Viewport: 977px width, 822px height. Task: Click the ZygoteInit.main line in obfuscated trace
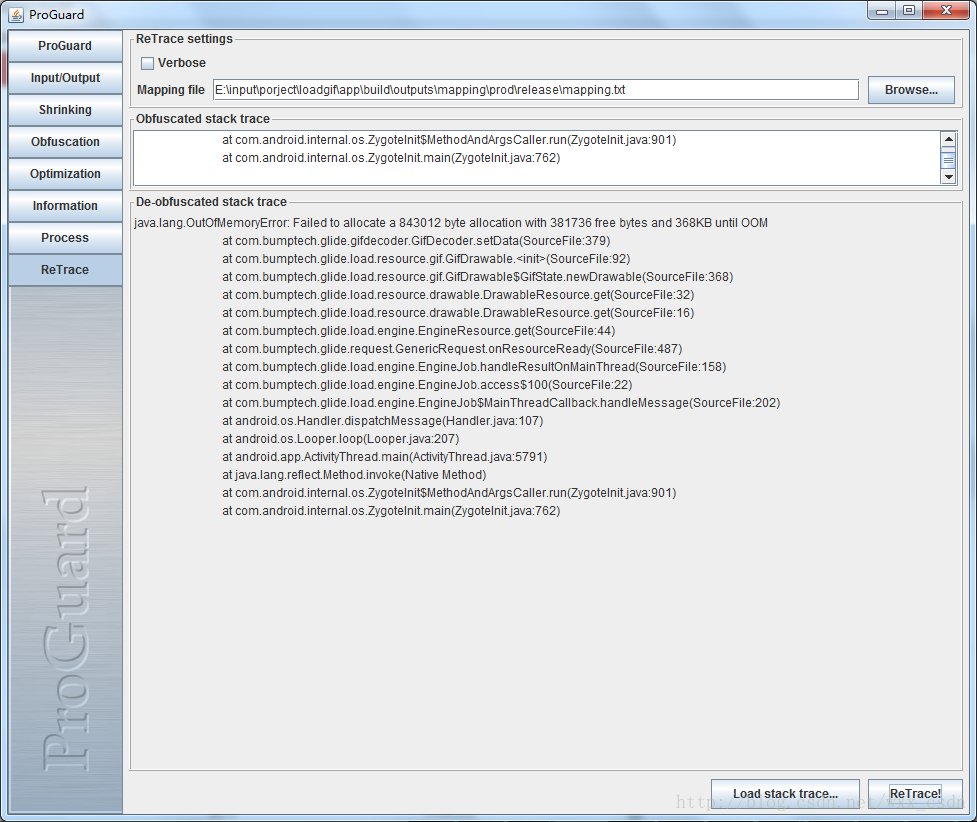point(391,158)
